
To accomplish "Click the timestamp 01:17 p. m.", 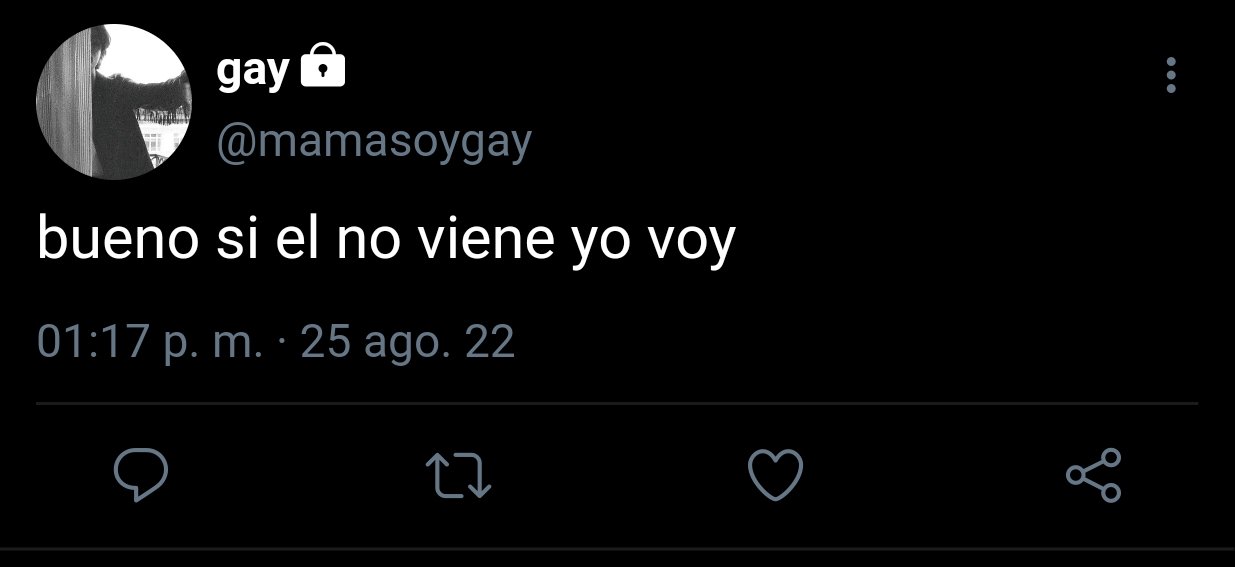I will [x=151, y=343].
